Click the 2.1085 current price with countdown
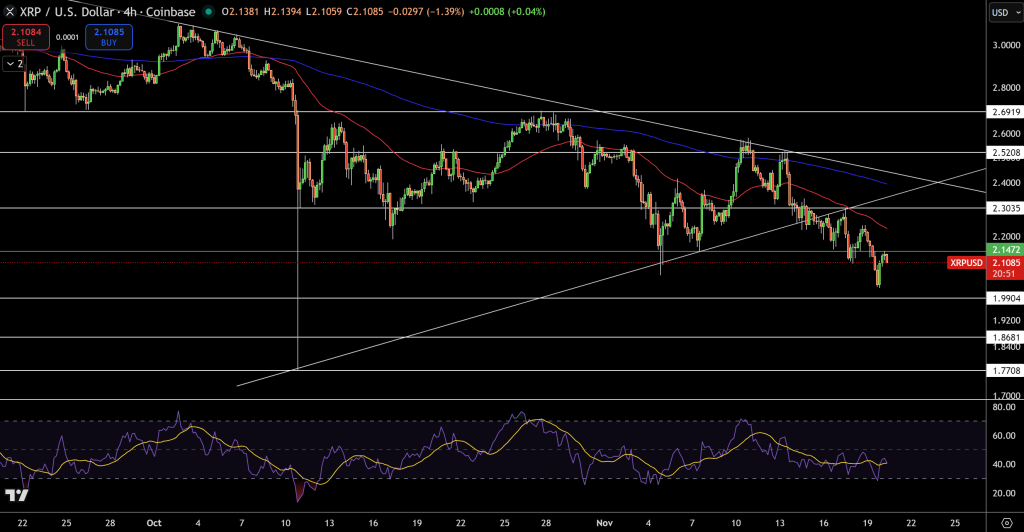Image resolution: width=1024 pixels, height=532 pixels. [1004, 268]
